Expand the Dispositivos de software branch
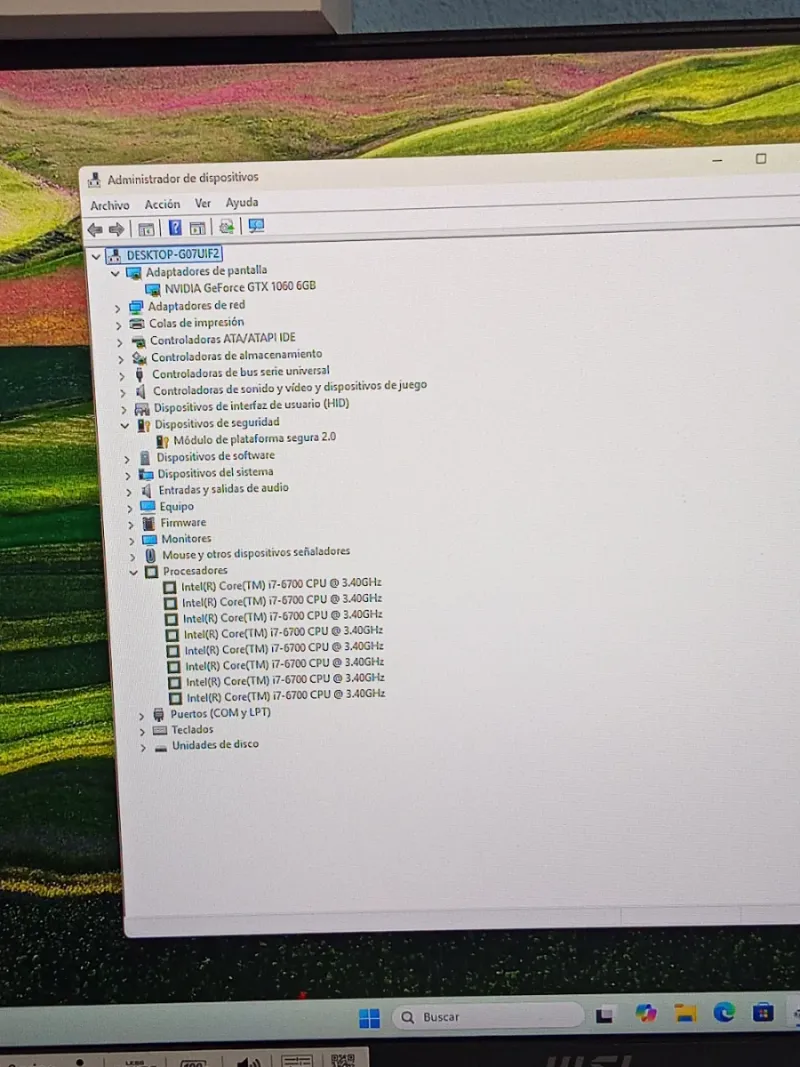 point(127,459)
